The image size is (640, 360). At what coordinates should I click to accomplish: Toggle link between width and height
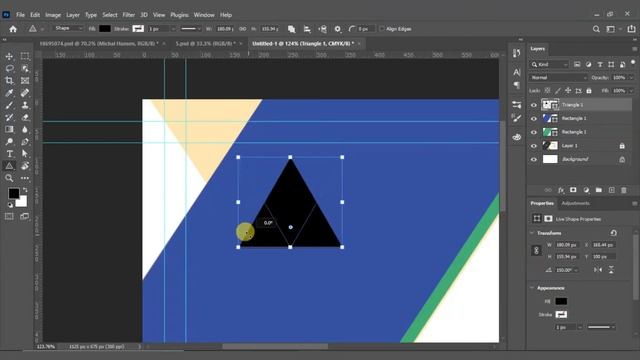(x=242, y=29)
